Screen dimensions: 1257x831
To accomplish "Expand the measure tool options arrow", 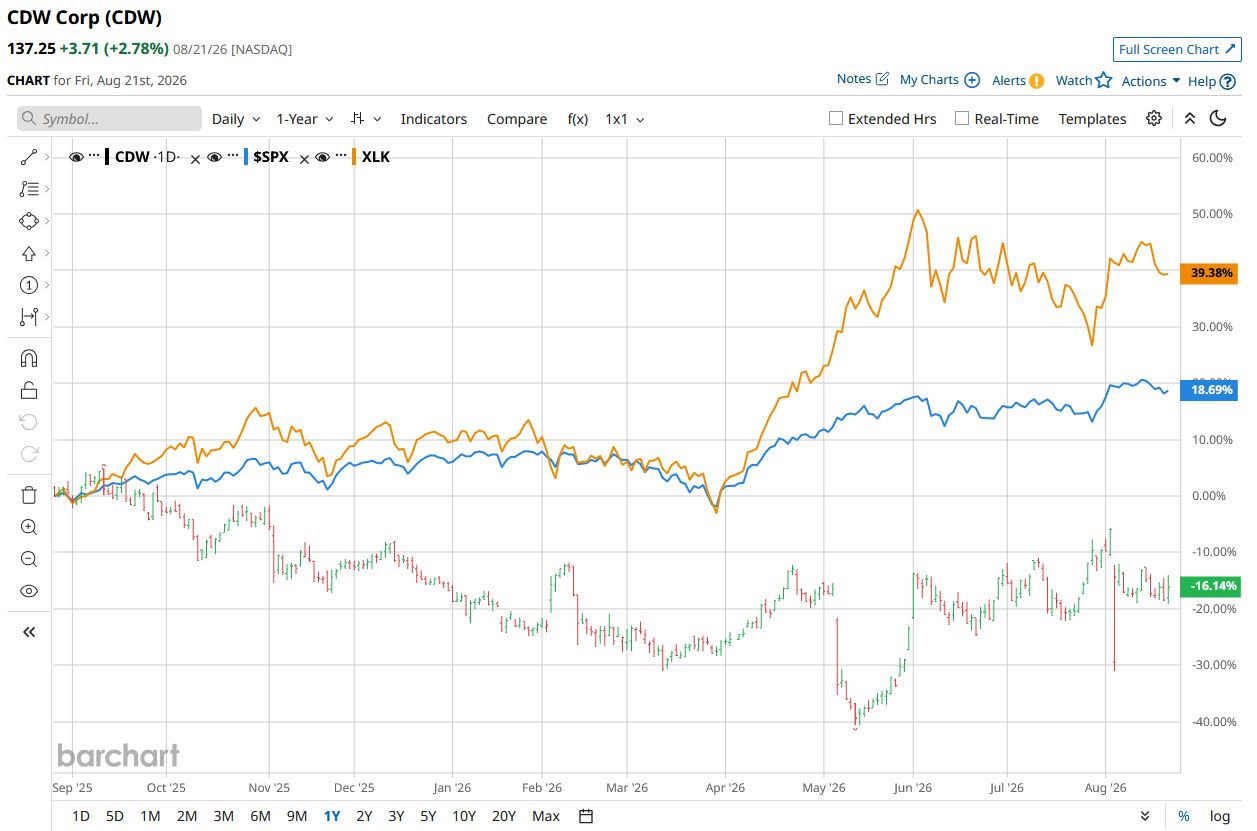I will tap(47, 317).
